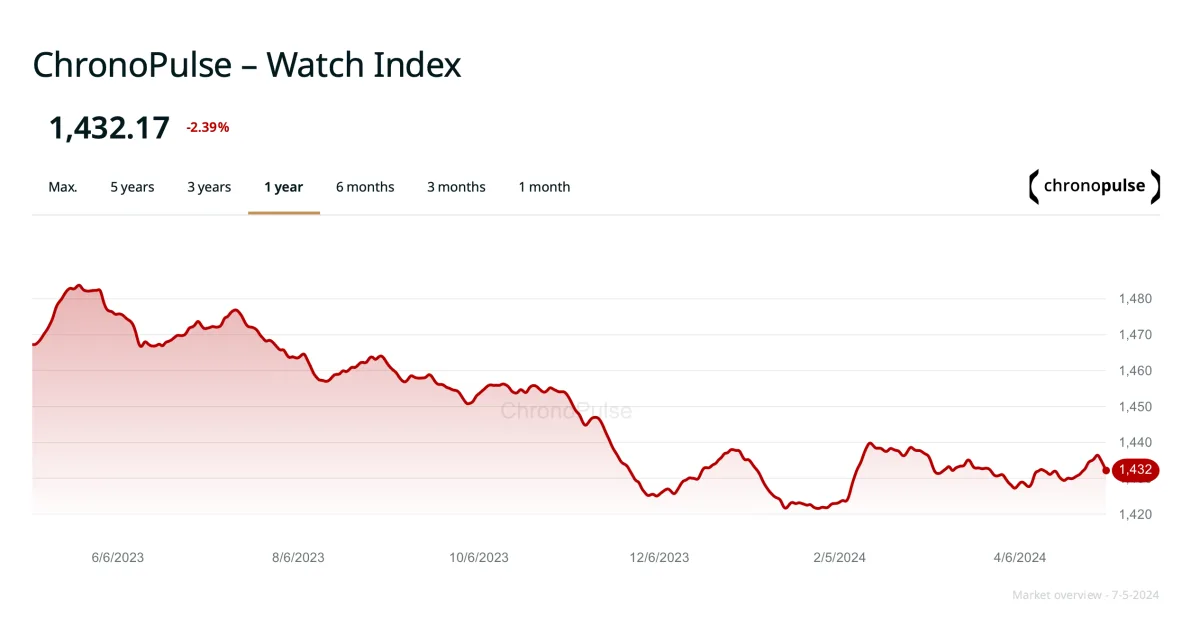Select the Max. time range tab
Screen dimensions: 1200x627
(63, 187)
